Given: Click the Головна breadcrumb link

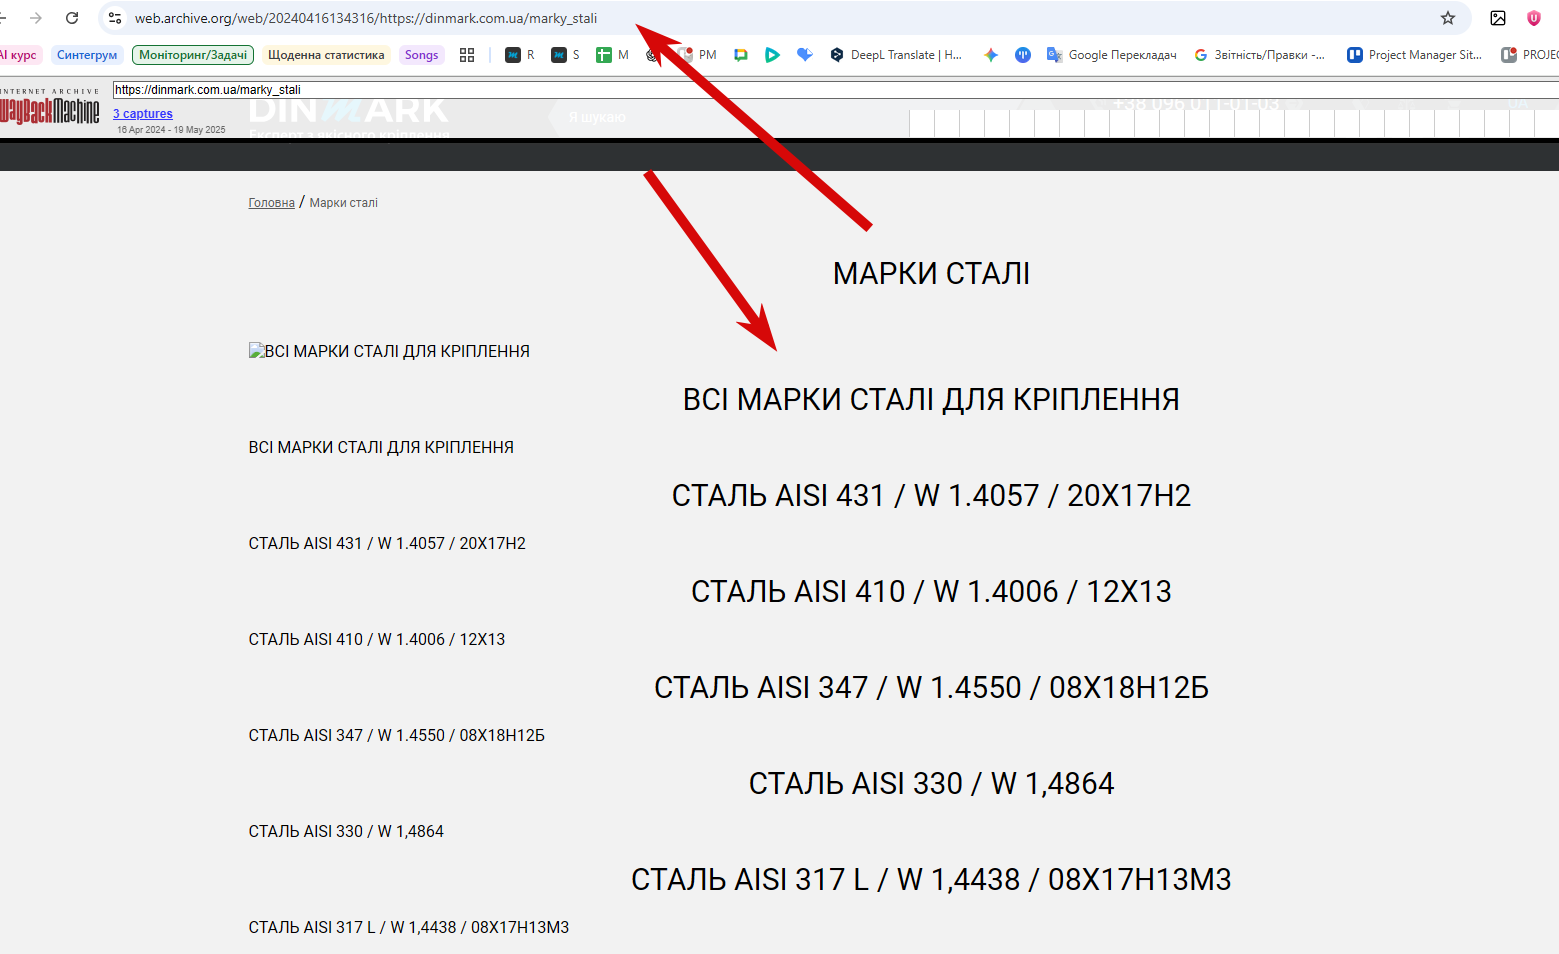Looking at the screenshot, I should (272, 203).
